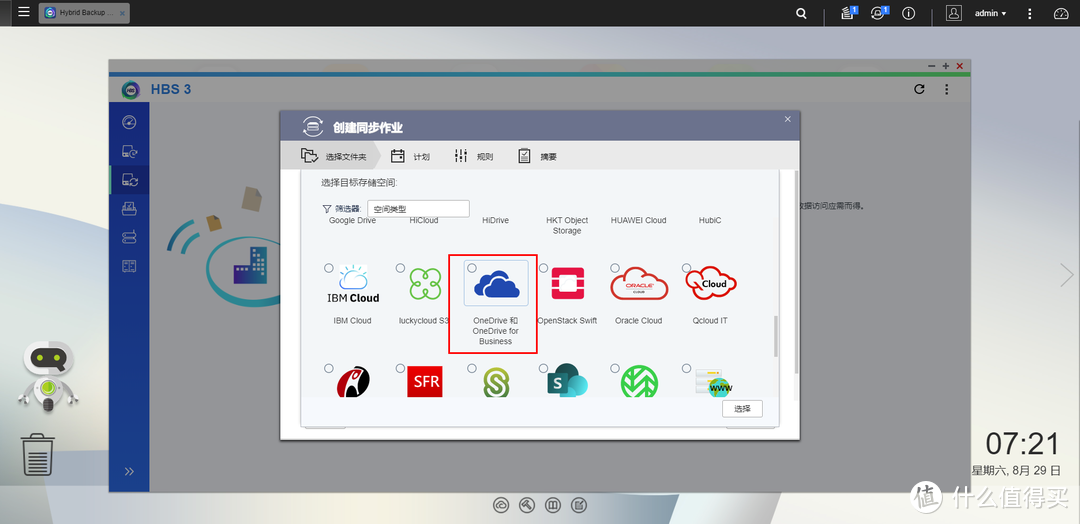Viewport: 1080px width, 524px height.
Task: Click the HubiC label
Action: tap(710, 220)
